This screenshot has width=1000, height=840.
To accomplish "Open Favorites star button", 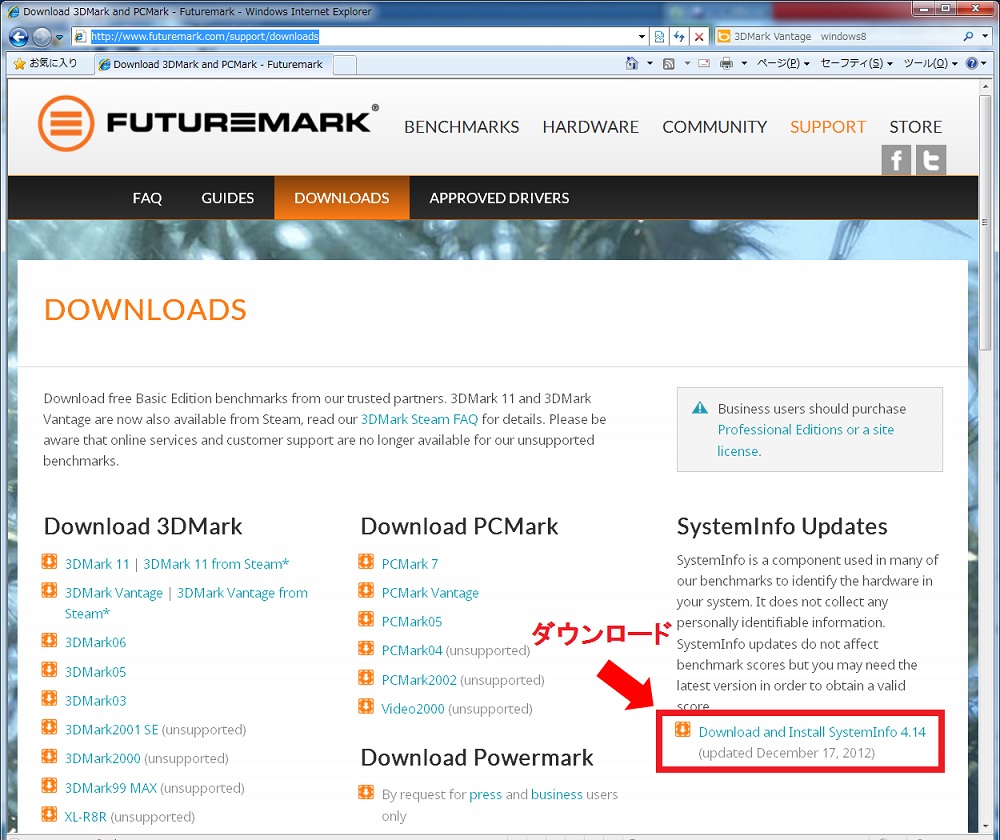I will point(45,63).
